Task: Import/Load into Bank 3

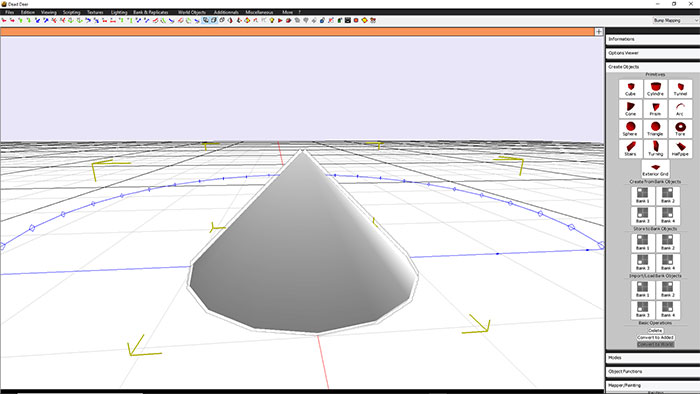Action: pos(642,310)
